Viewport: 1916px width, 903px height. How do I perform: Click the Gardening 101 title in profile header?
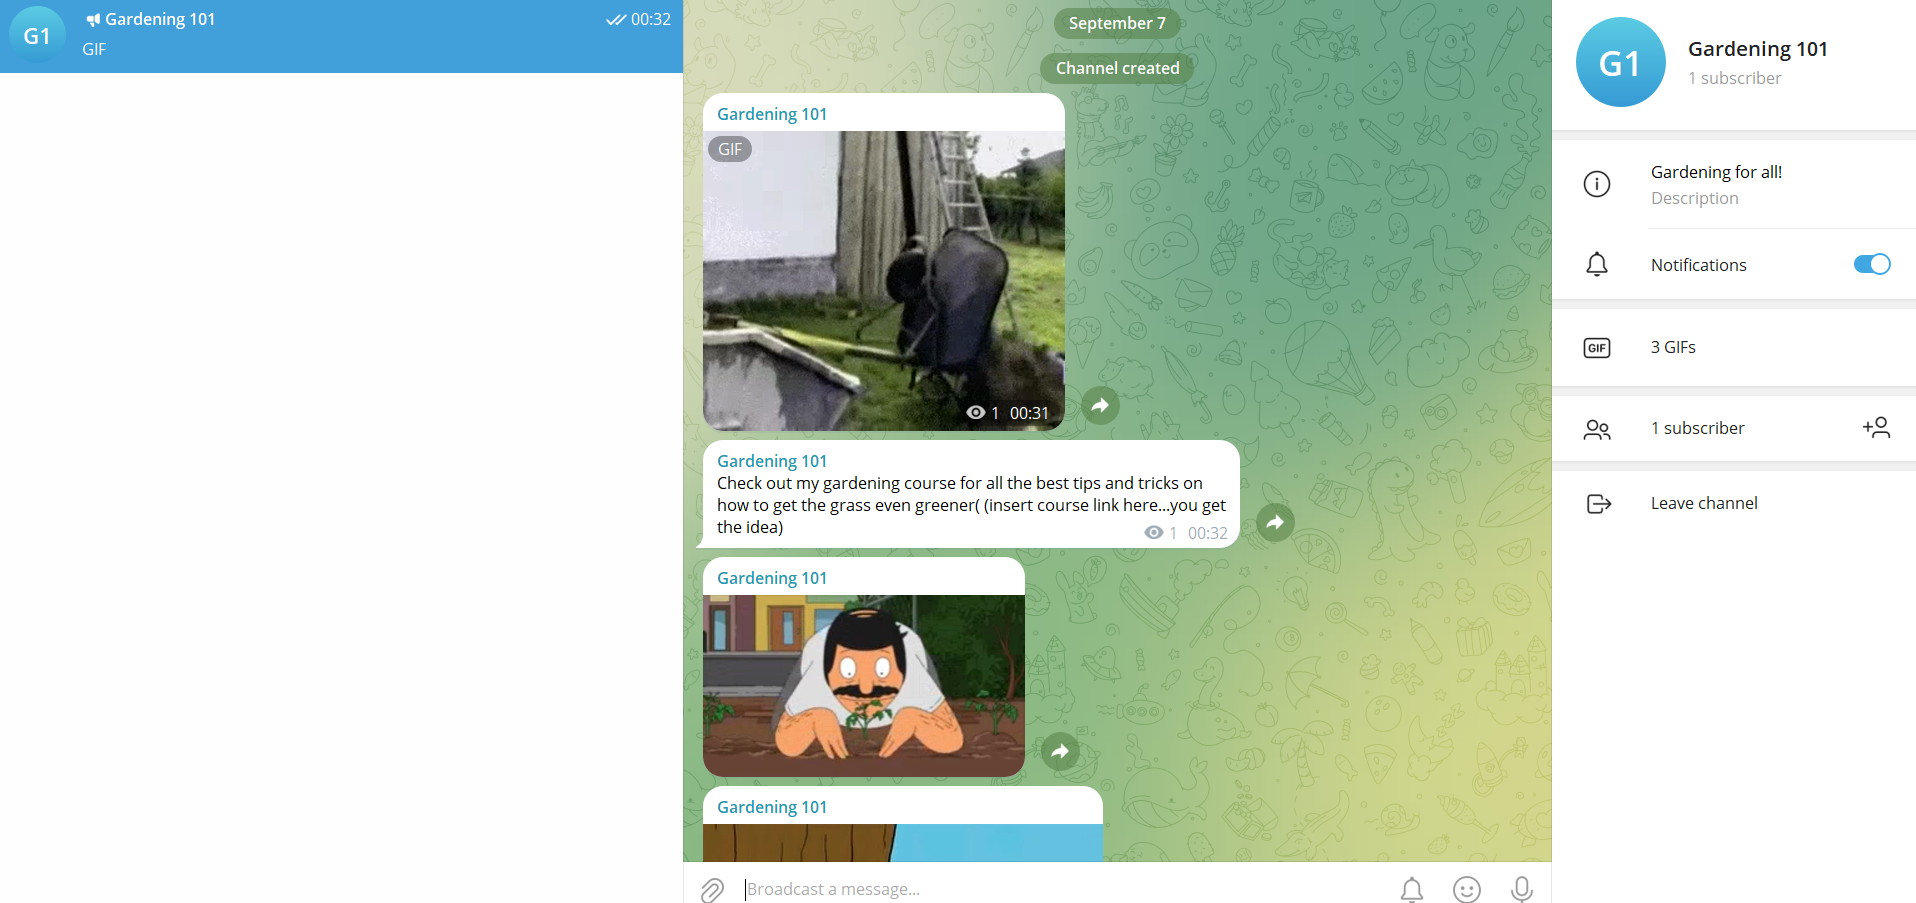coord(1758,49)
